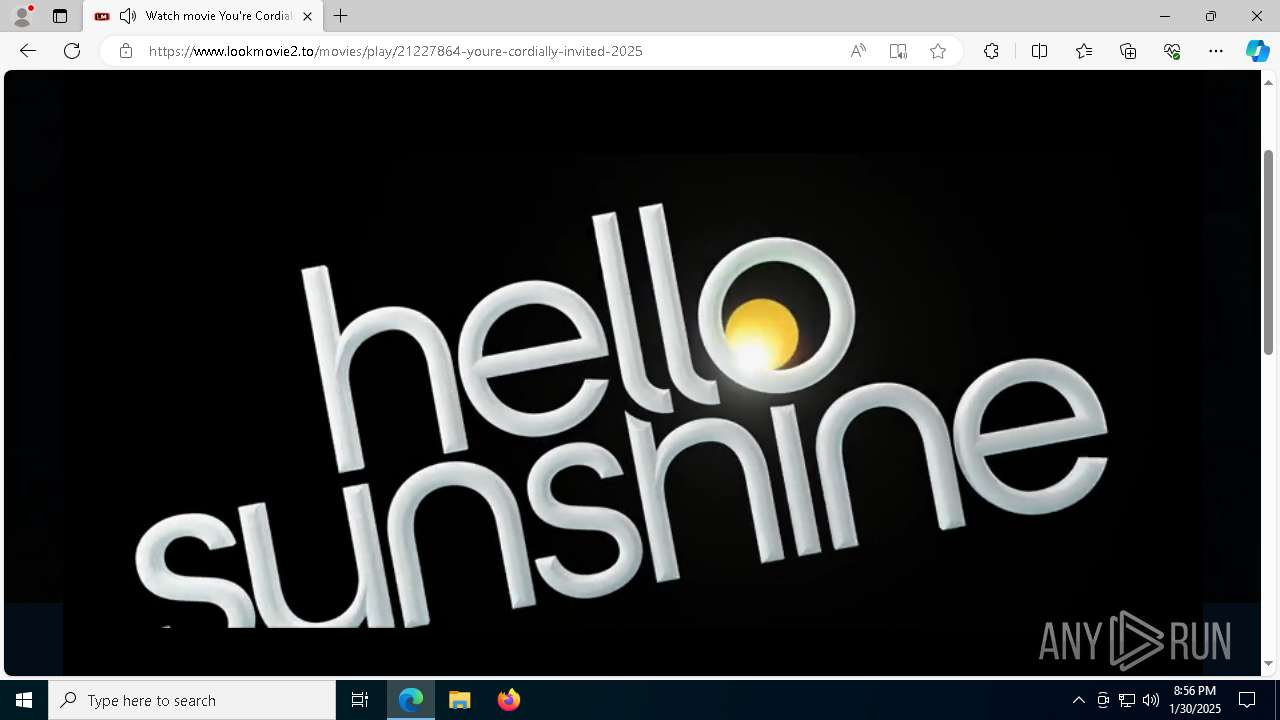Click the scrollbar up arrow
The height and width of the screenshot is (720, 1280).
(x=1268, y=81)
